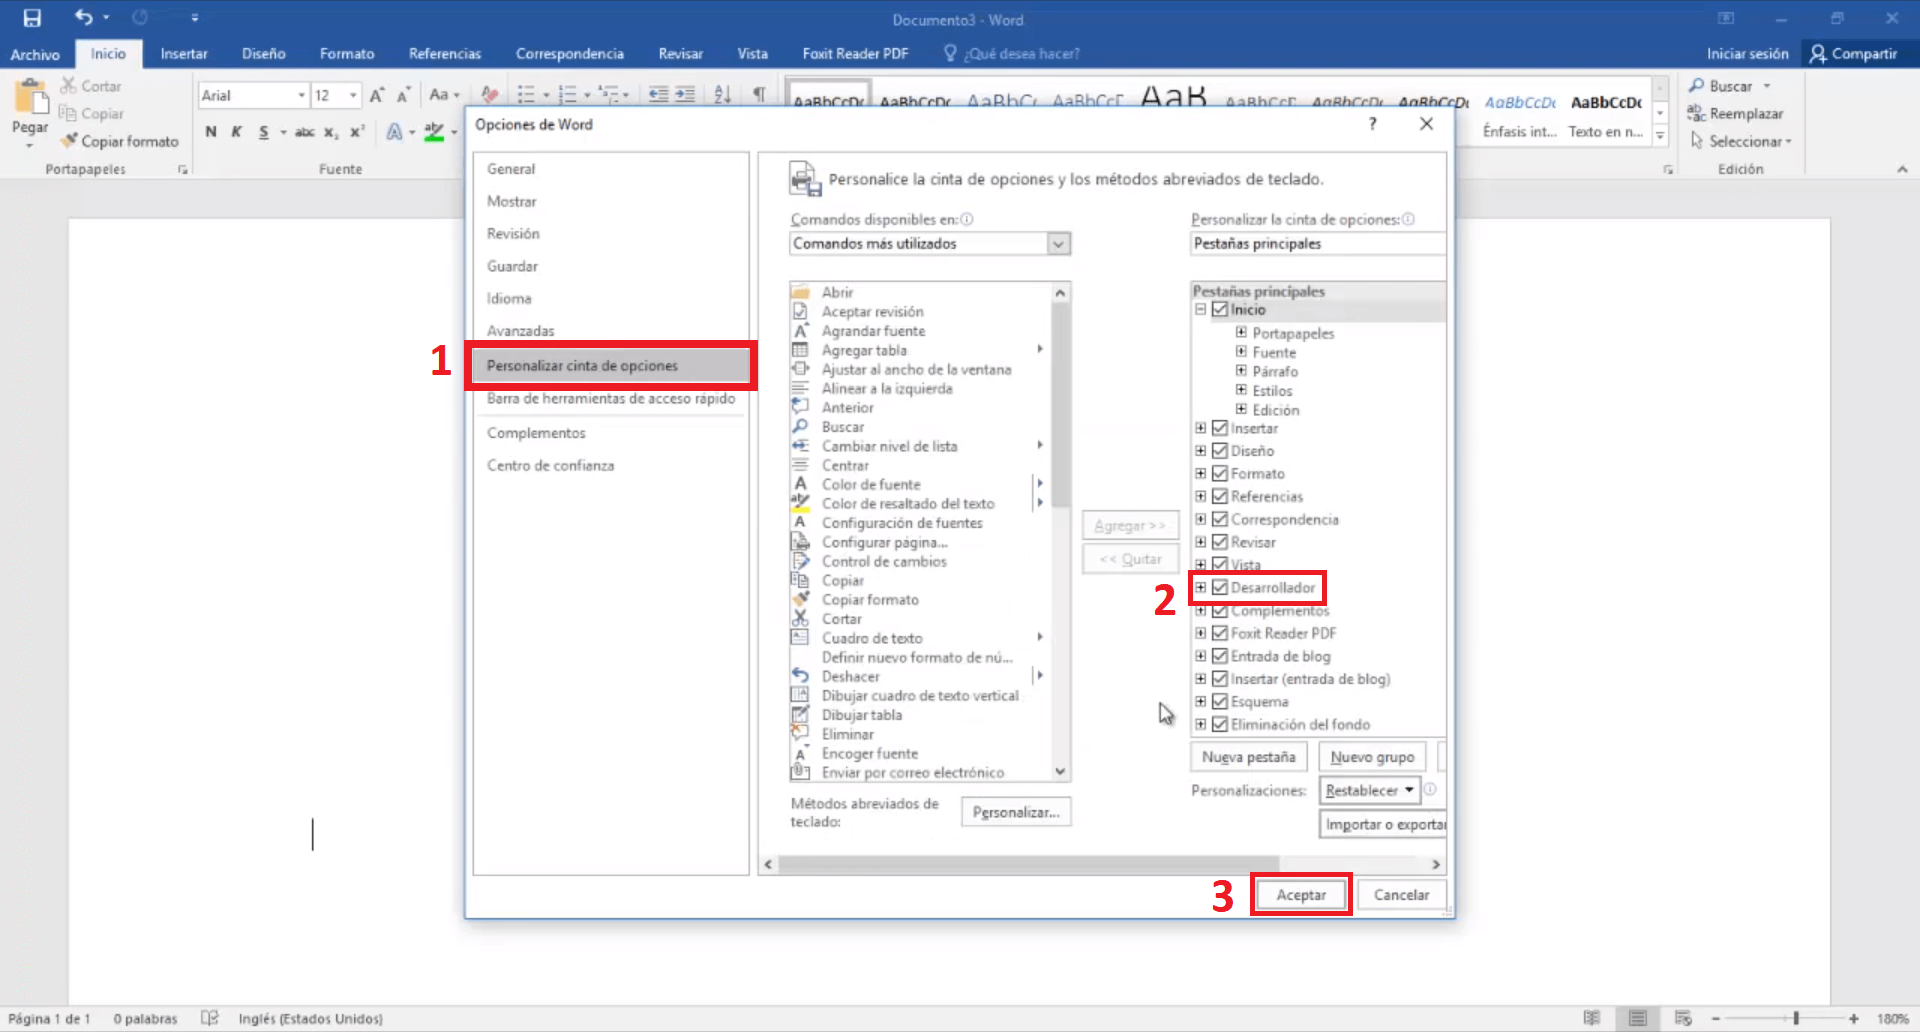The height and width of the screenshot is (1032, 1920).
Task: Toggle bold (N) formatting
Action: pos(210,131)
